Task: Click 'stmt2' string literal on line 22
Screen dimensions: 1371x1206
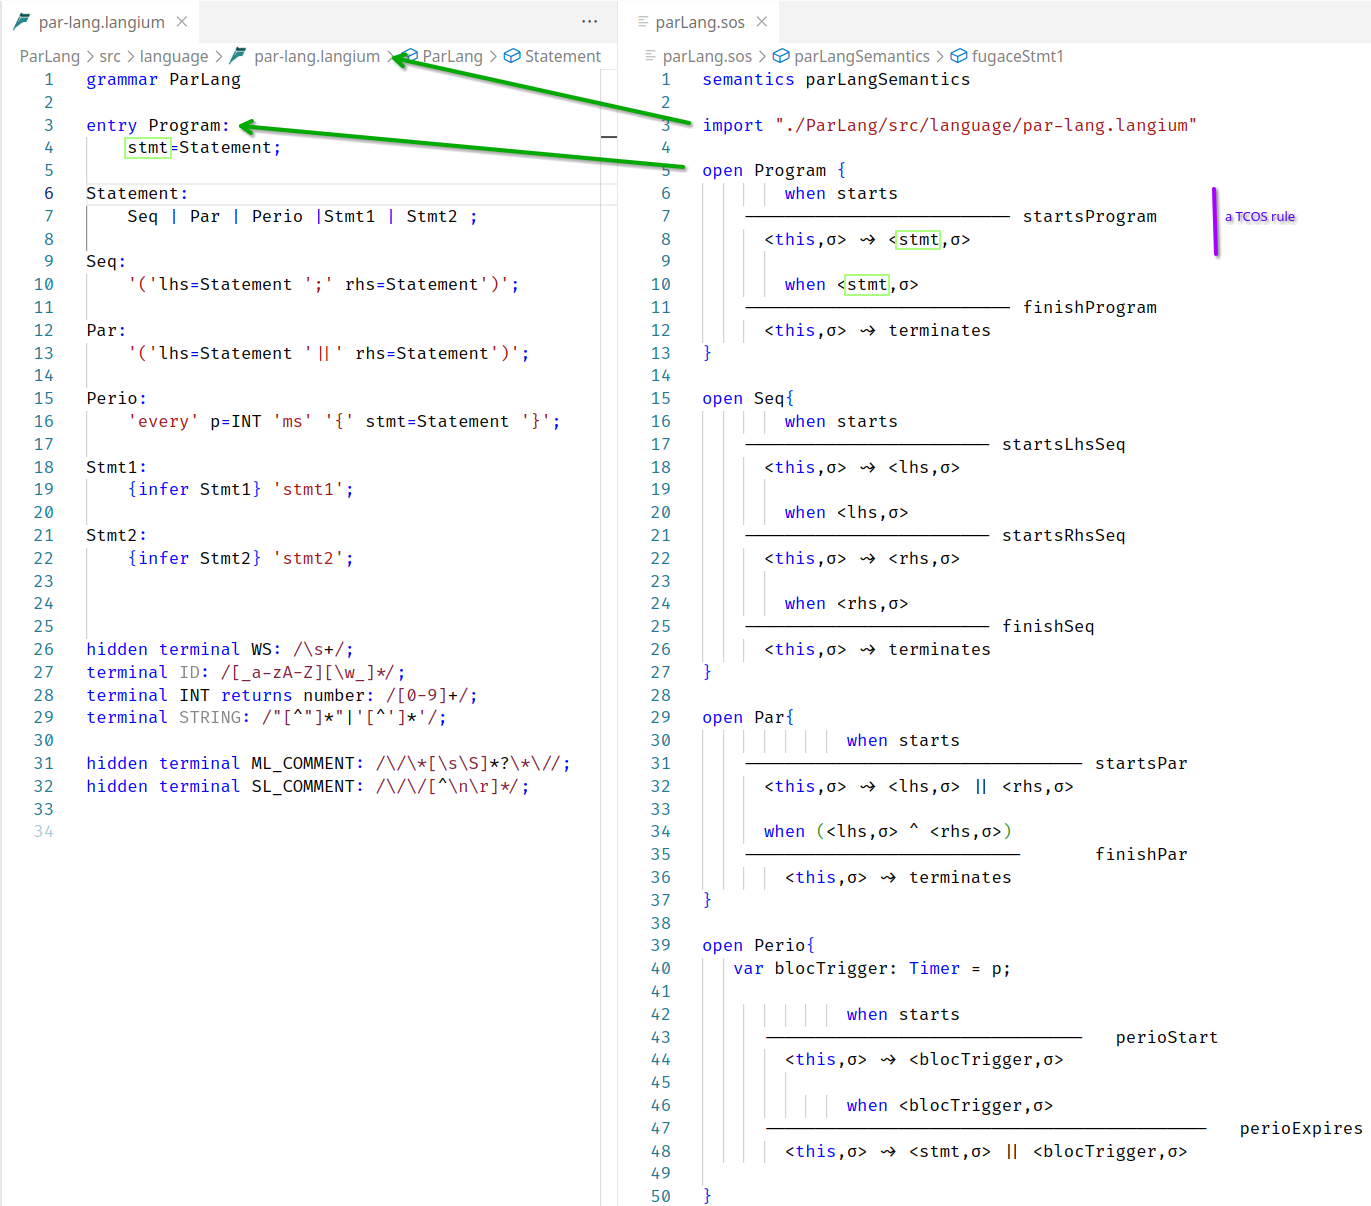Action: pos(308,559)
